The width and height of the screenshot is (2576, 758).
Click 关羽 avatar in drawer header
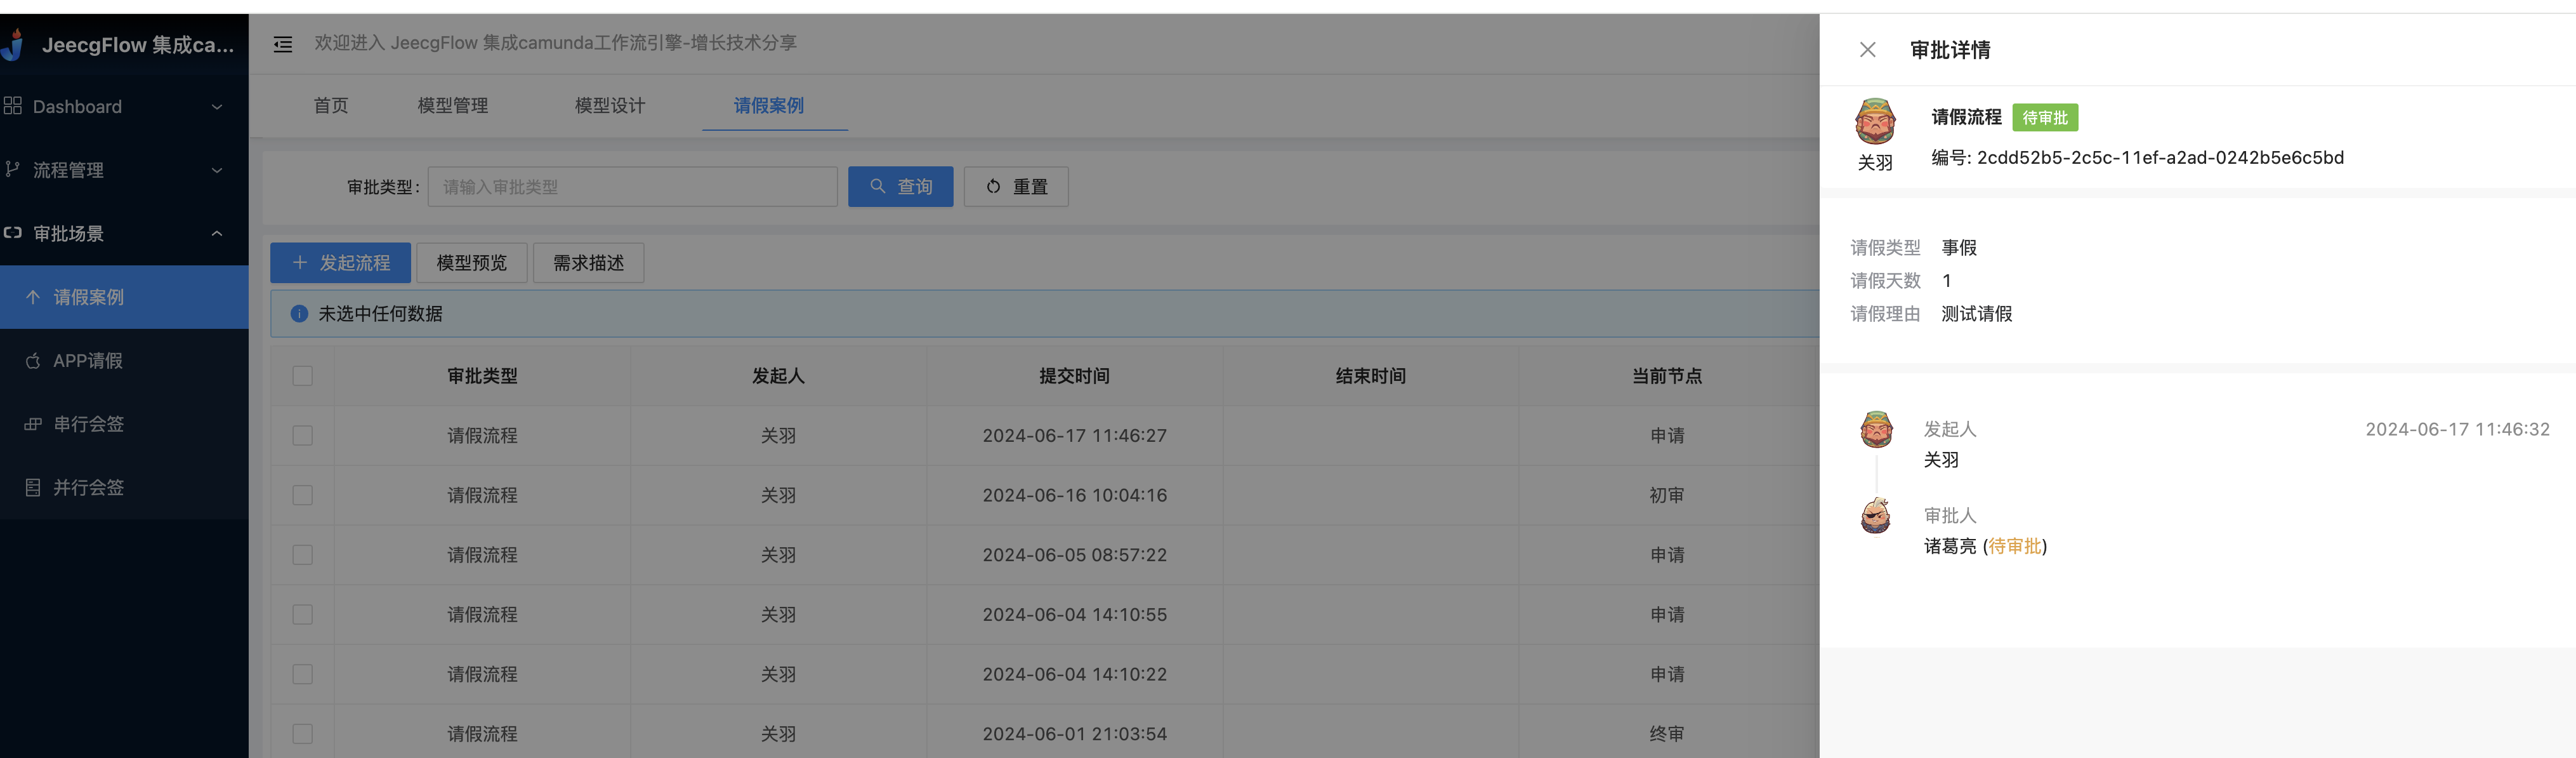(1875, 122)
